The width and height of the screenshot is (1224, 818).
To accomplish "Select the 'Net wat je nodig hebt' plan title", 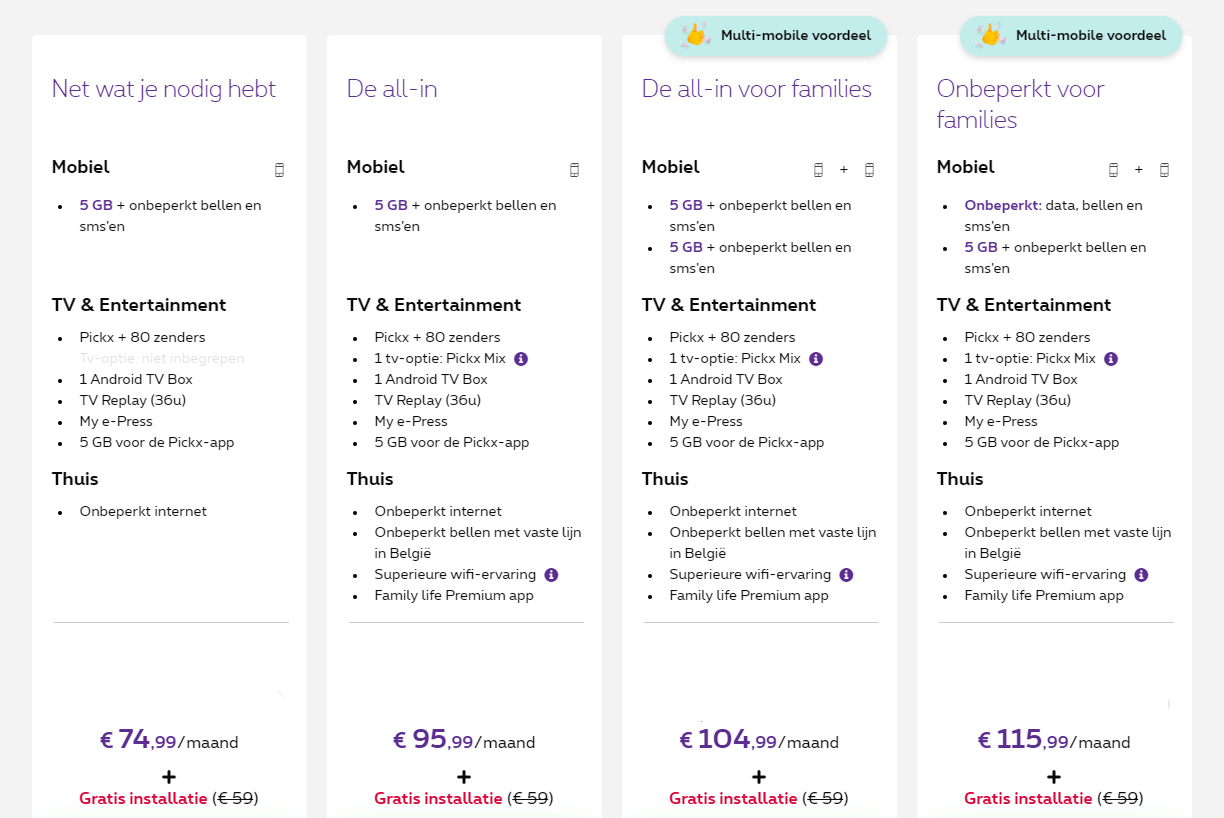I will 164,89.
